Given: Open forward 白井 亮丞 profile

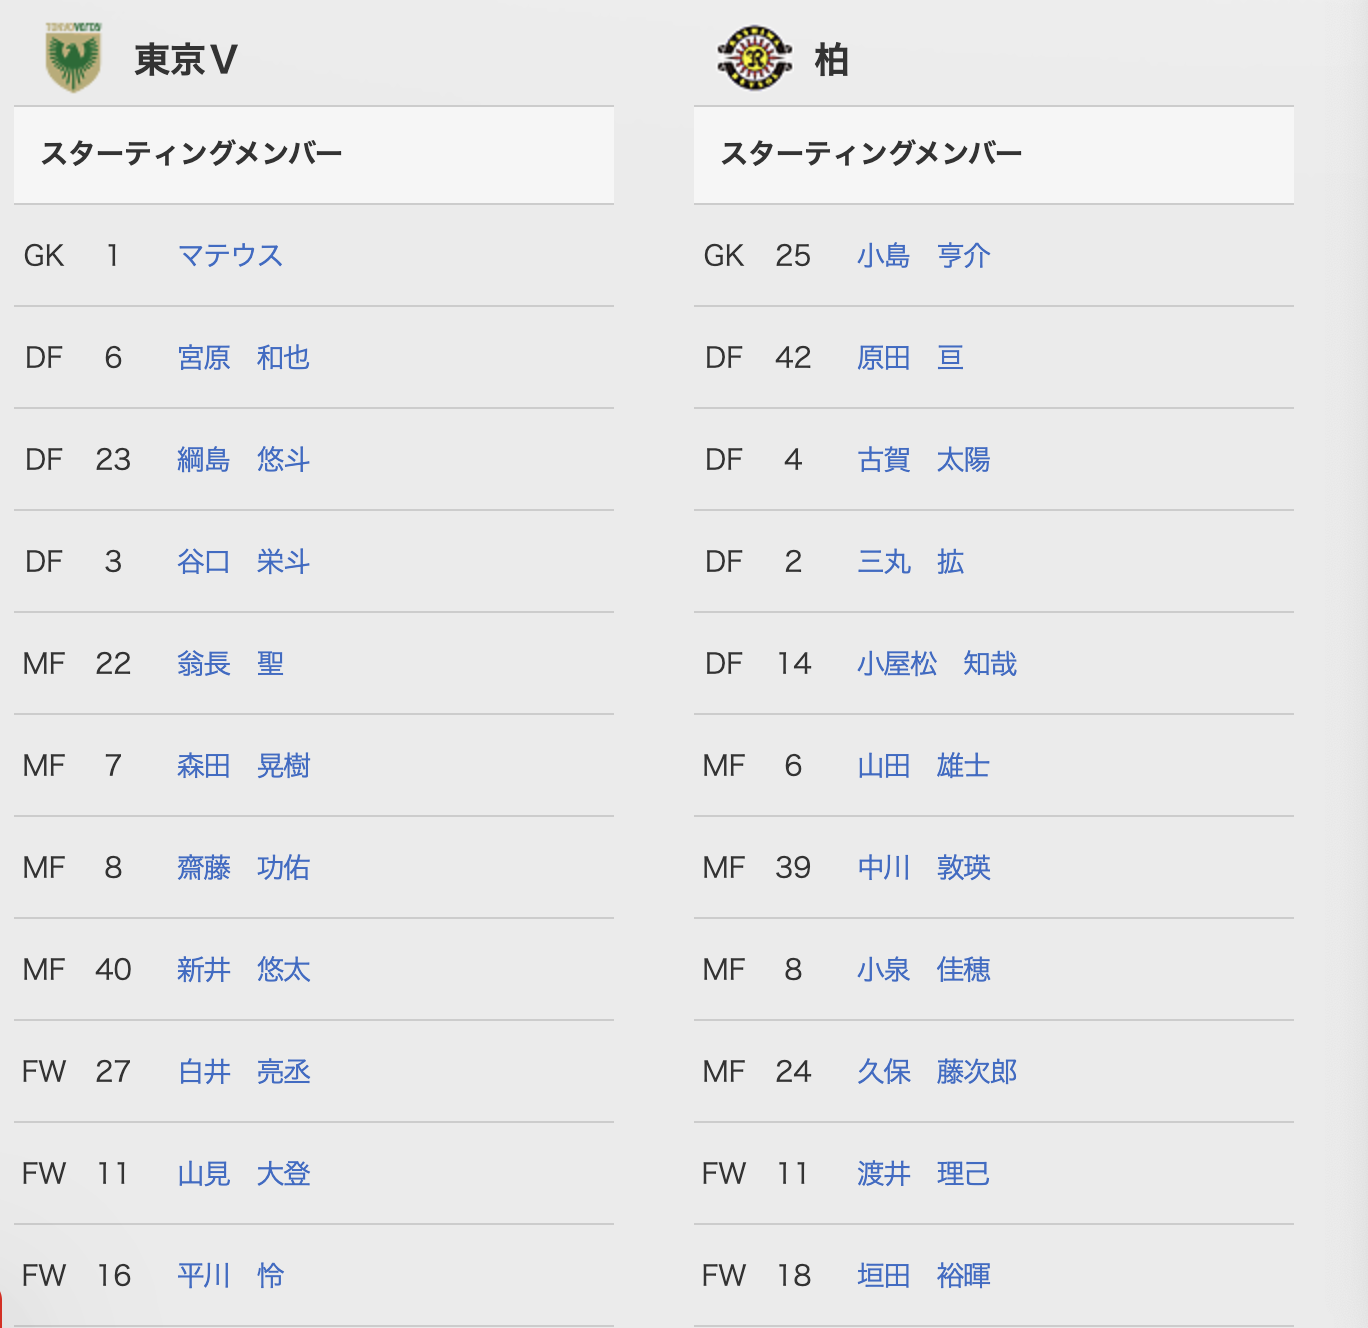Looking at the screenshot, I should (243, 1071).
